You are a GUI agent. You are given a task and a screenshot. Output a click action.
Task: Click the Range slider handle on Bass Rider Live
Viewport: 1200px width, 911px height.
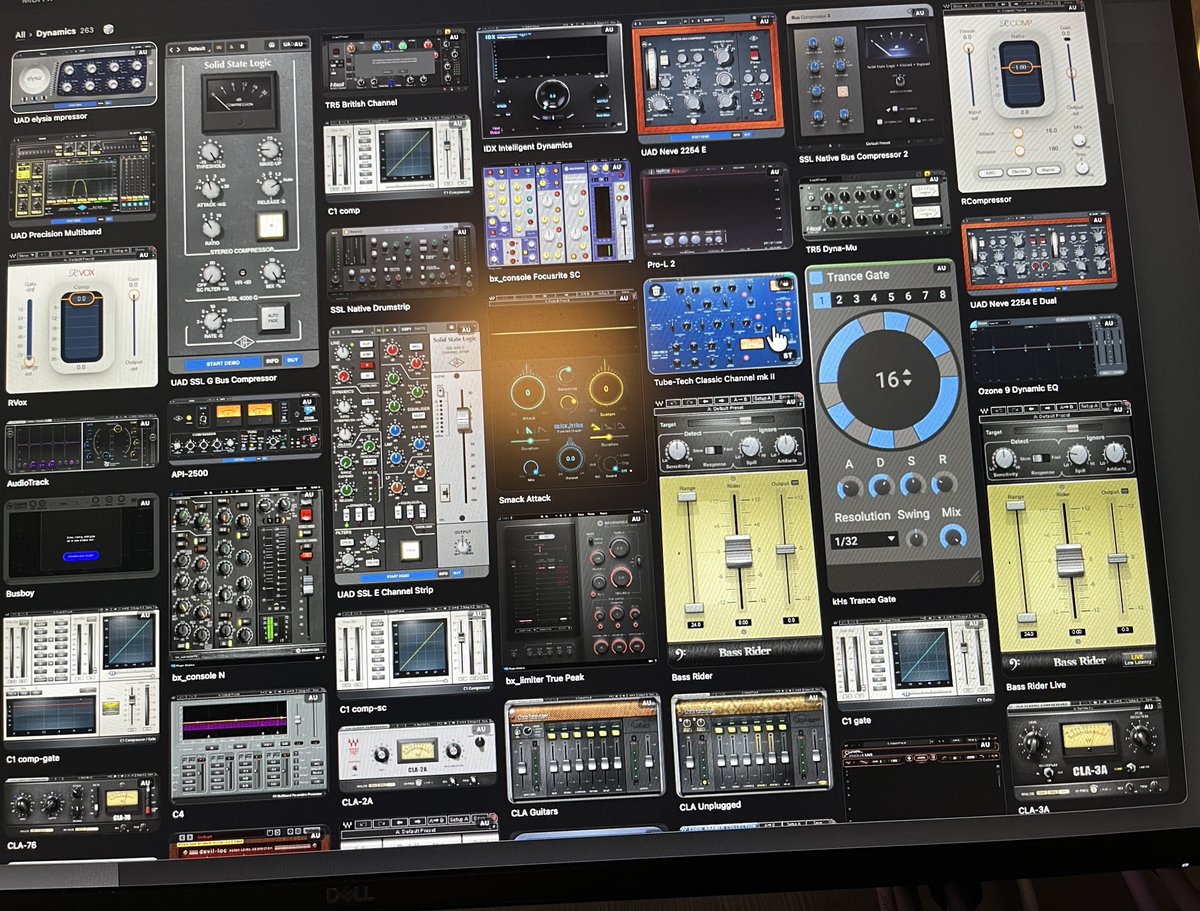pyautogui.click(x=1018, y=505)
